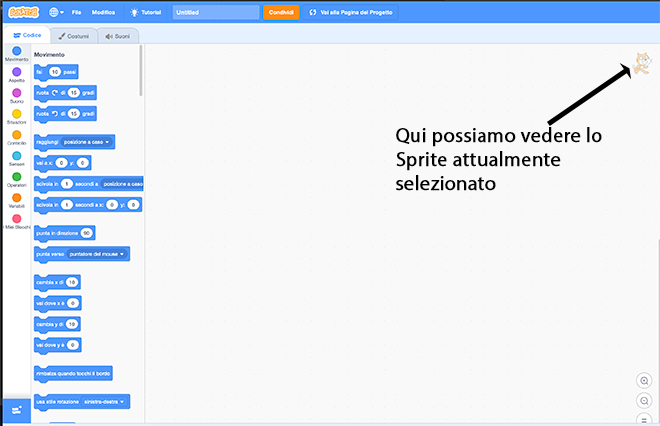Open the globe language selector

54,12
